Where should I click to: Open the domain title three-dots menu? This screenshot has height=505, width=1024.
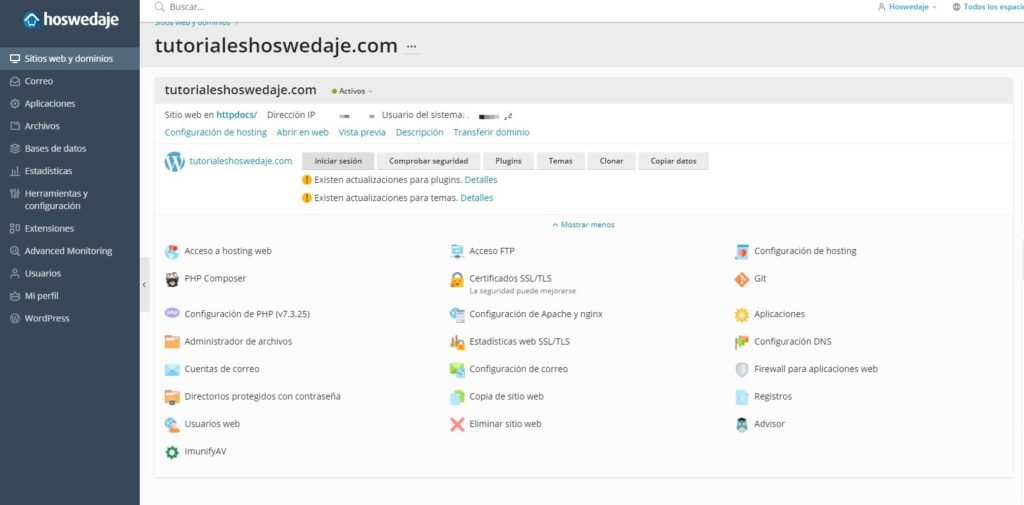pyautogui.click(x=411, y=46)
